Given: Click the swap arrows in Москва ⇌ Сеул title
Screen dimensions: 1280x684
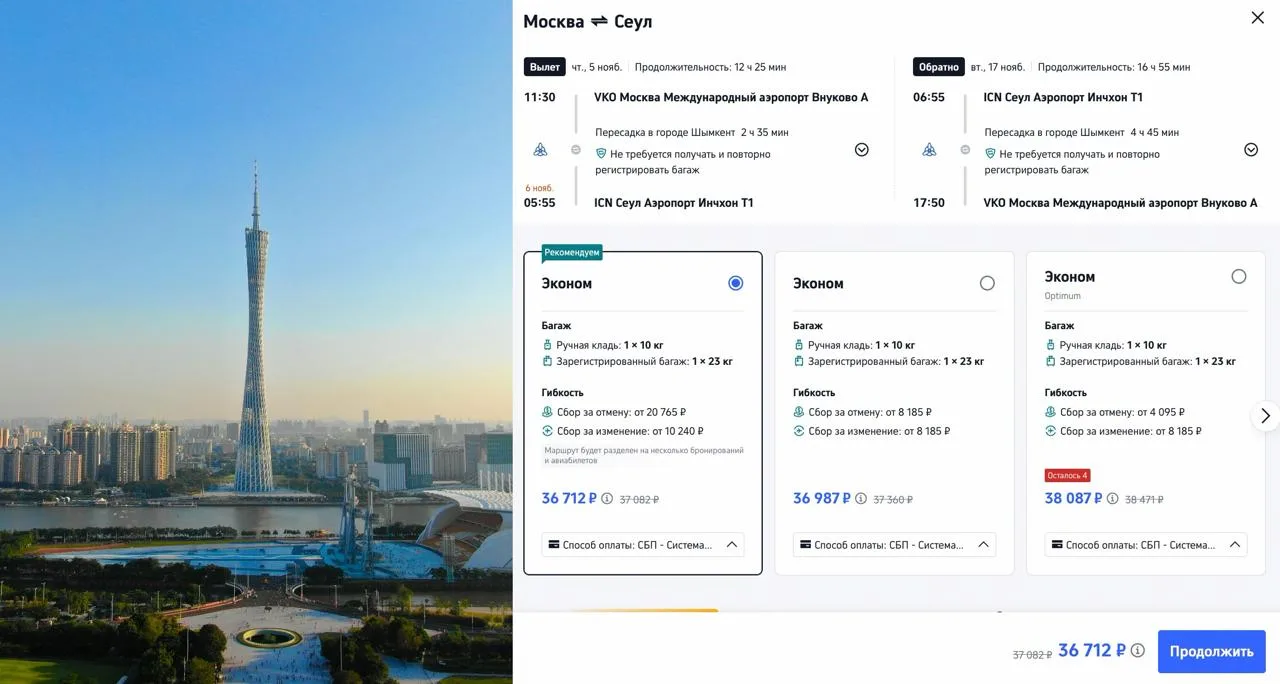Looking at the screenshot, I should click(x=599, y=21).
